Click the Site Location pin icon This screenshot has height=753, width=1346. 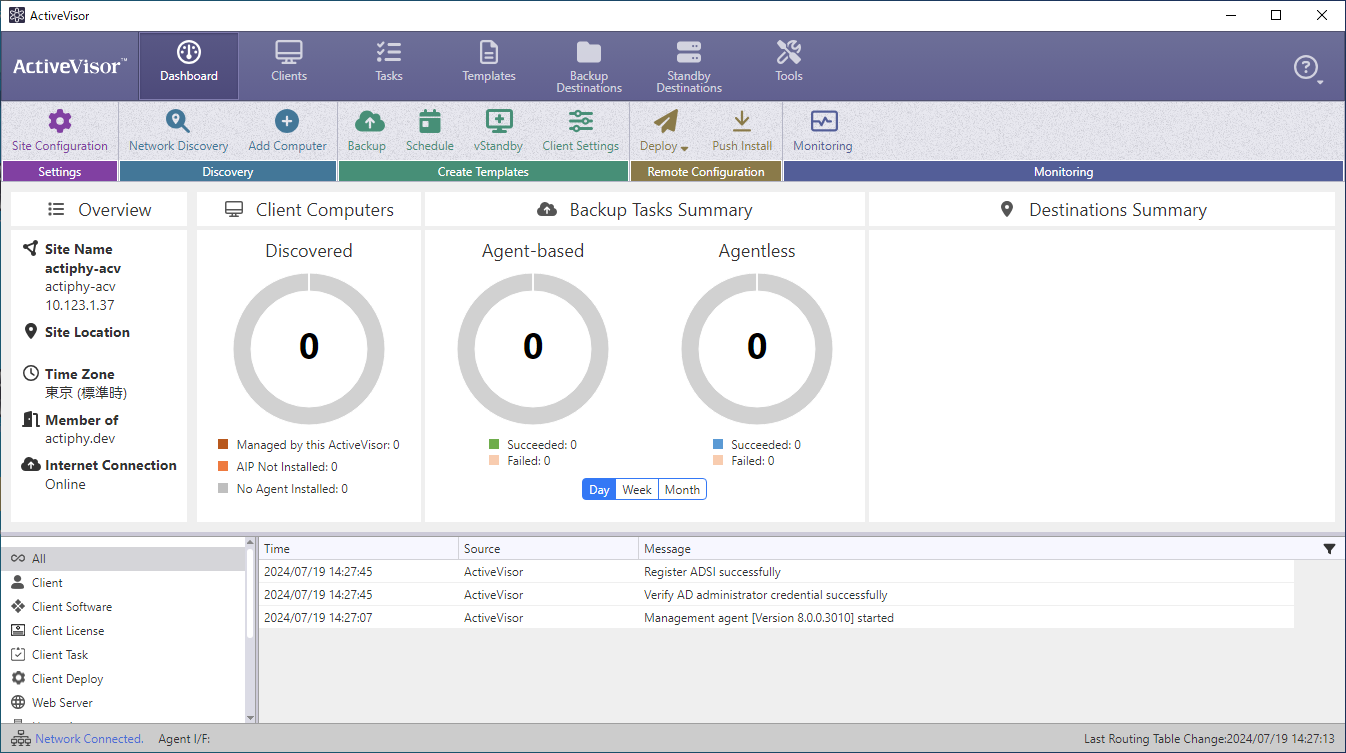(x=30, y=331)
